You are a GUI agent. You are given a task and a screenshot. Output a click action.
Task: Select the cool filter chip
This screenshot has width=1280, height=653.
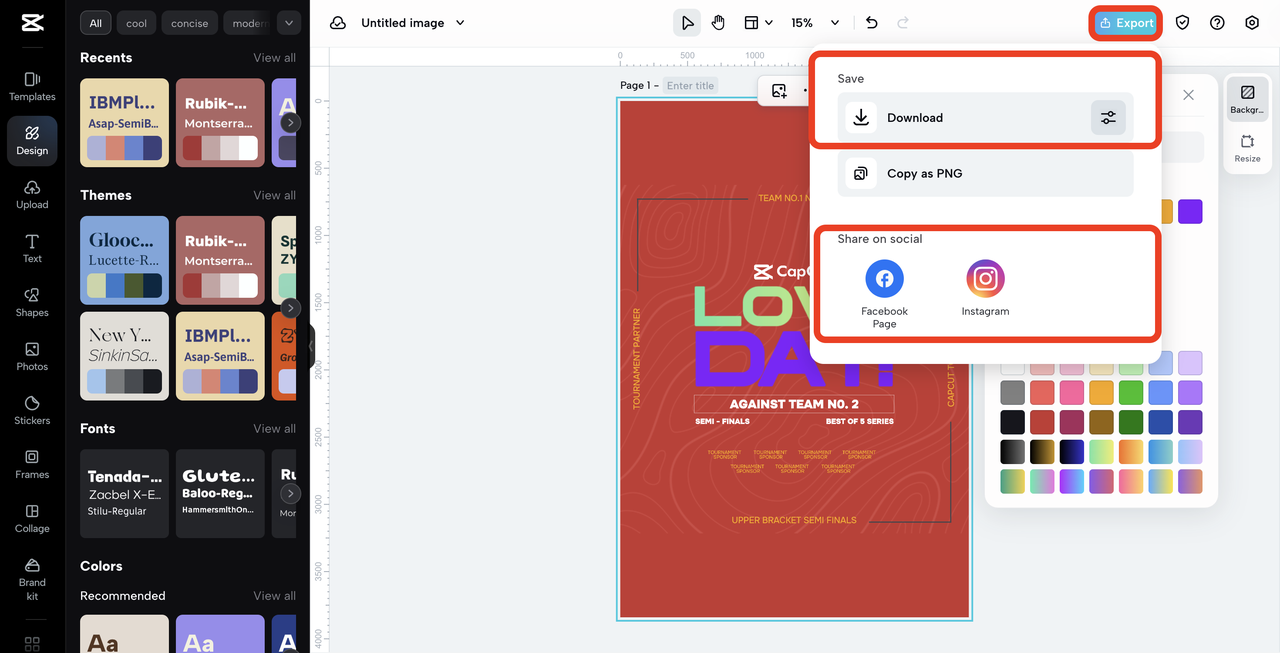(x=137, y=23)
